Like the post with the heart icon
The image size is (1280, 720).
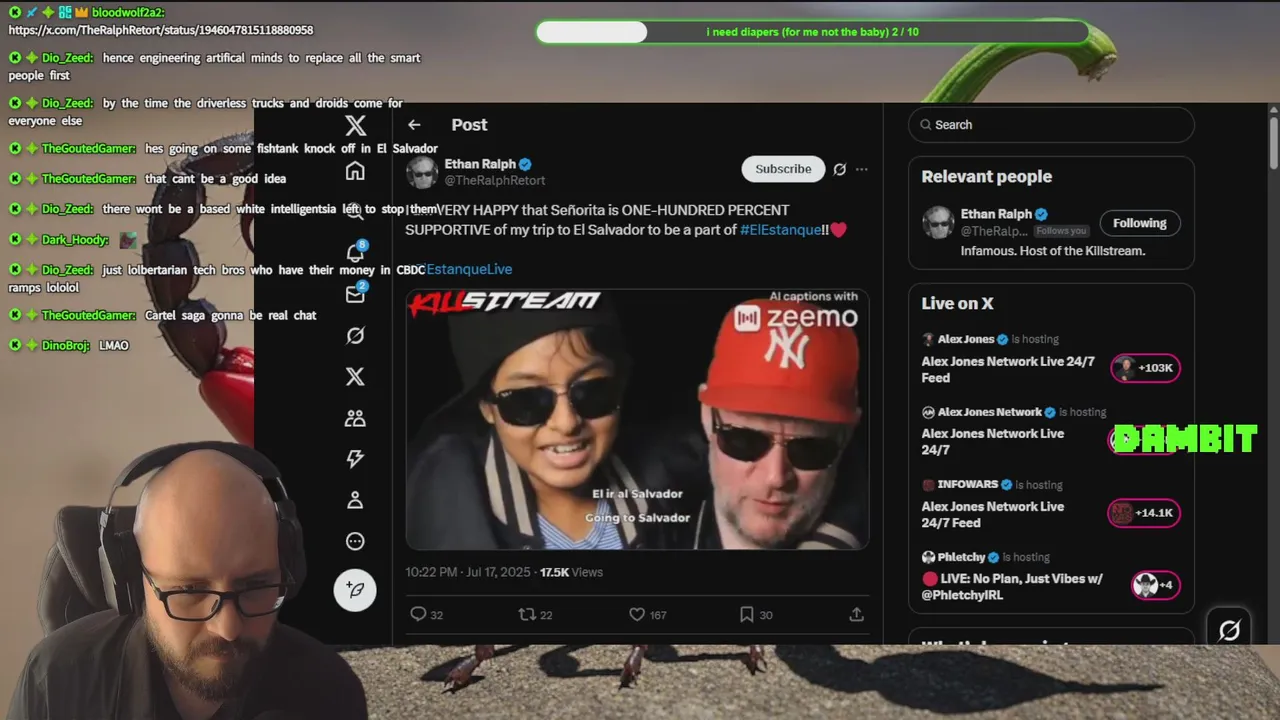[x=637, y=614]
